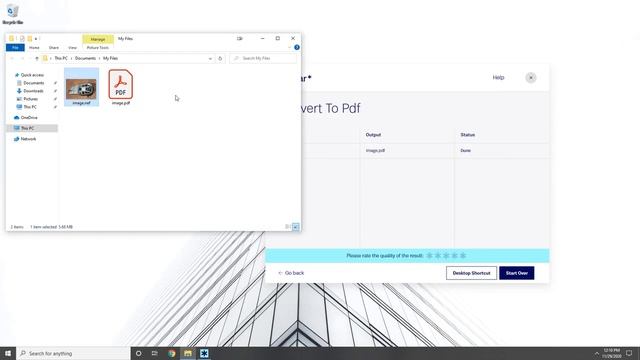Open OneDrive in navigation pane
Screen dimensions: 640x360
click(29, 118)
